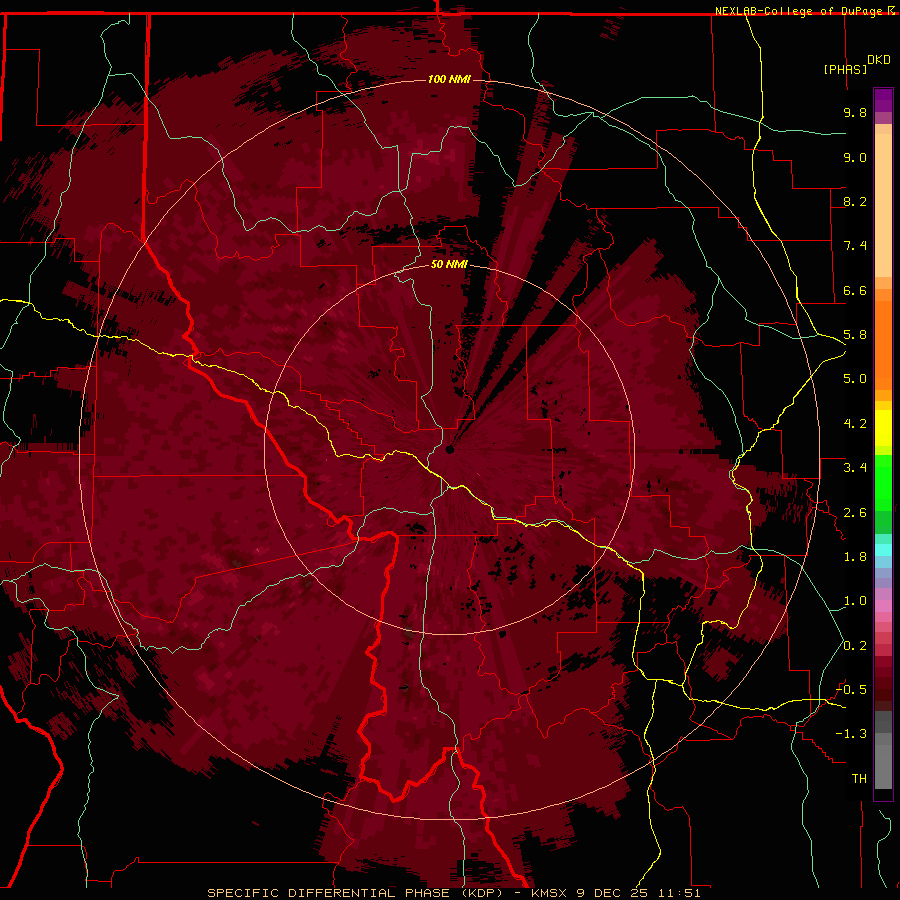Click the 2.6 value on color scale

[x=855, y=513]
